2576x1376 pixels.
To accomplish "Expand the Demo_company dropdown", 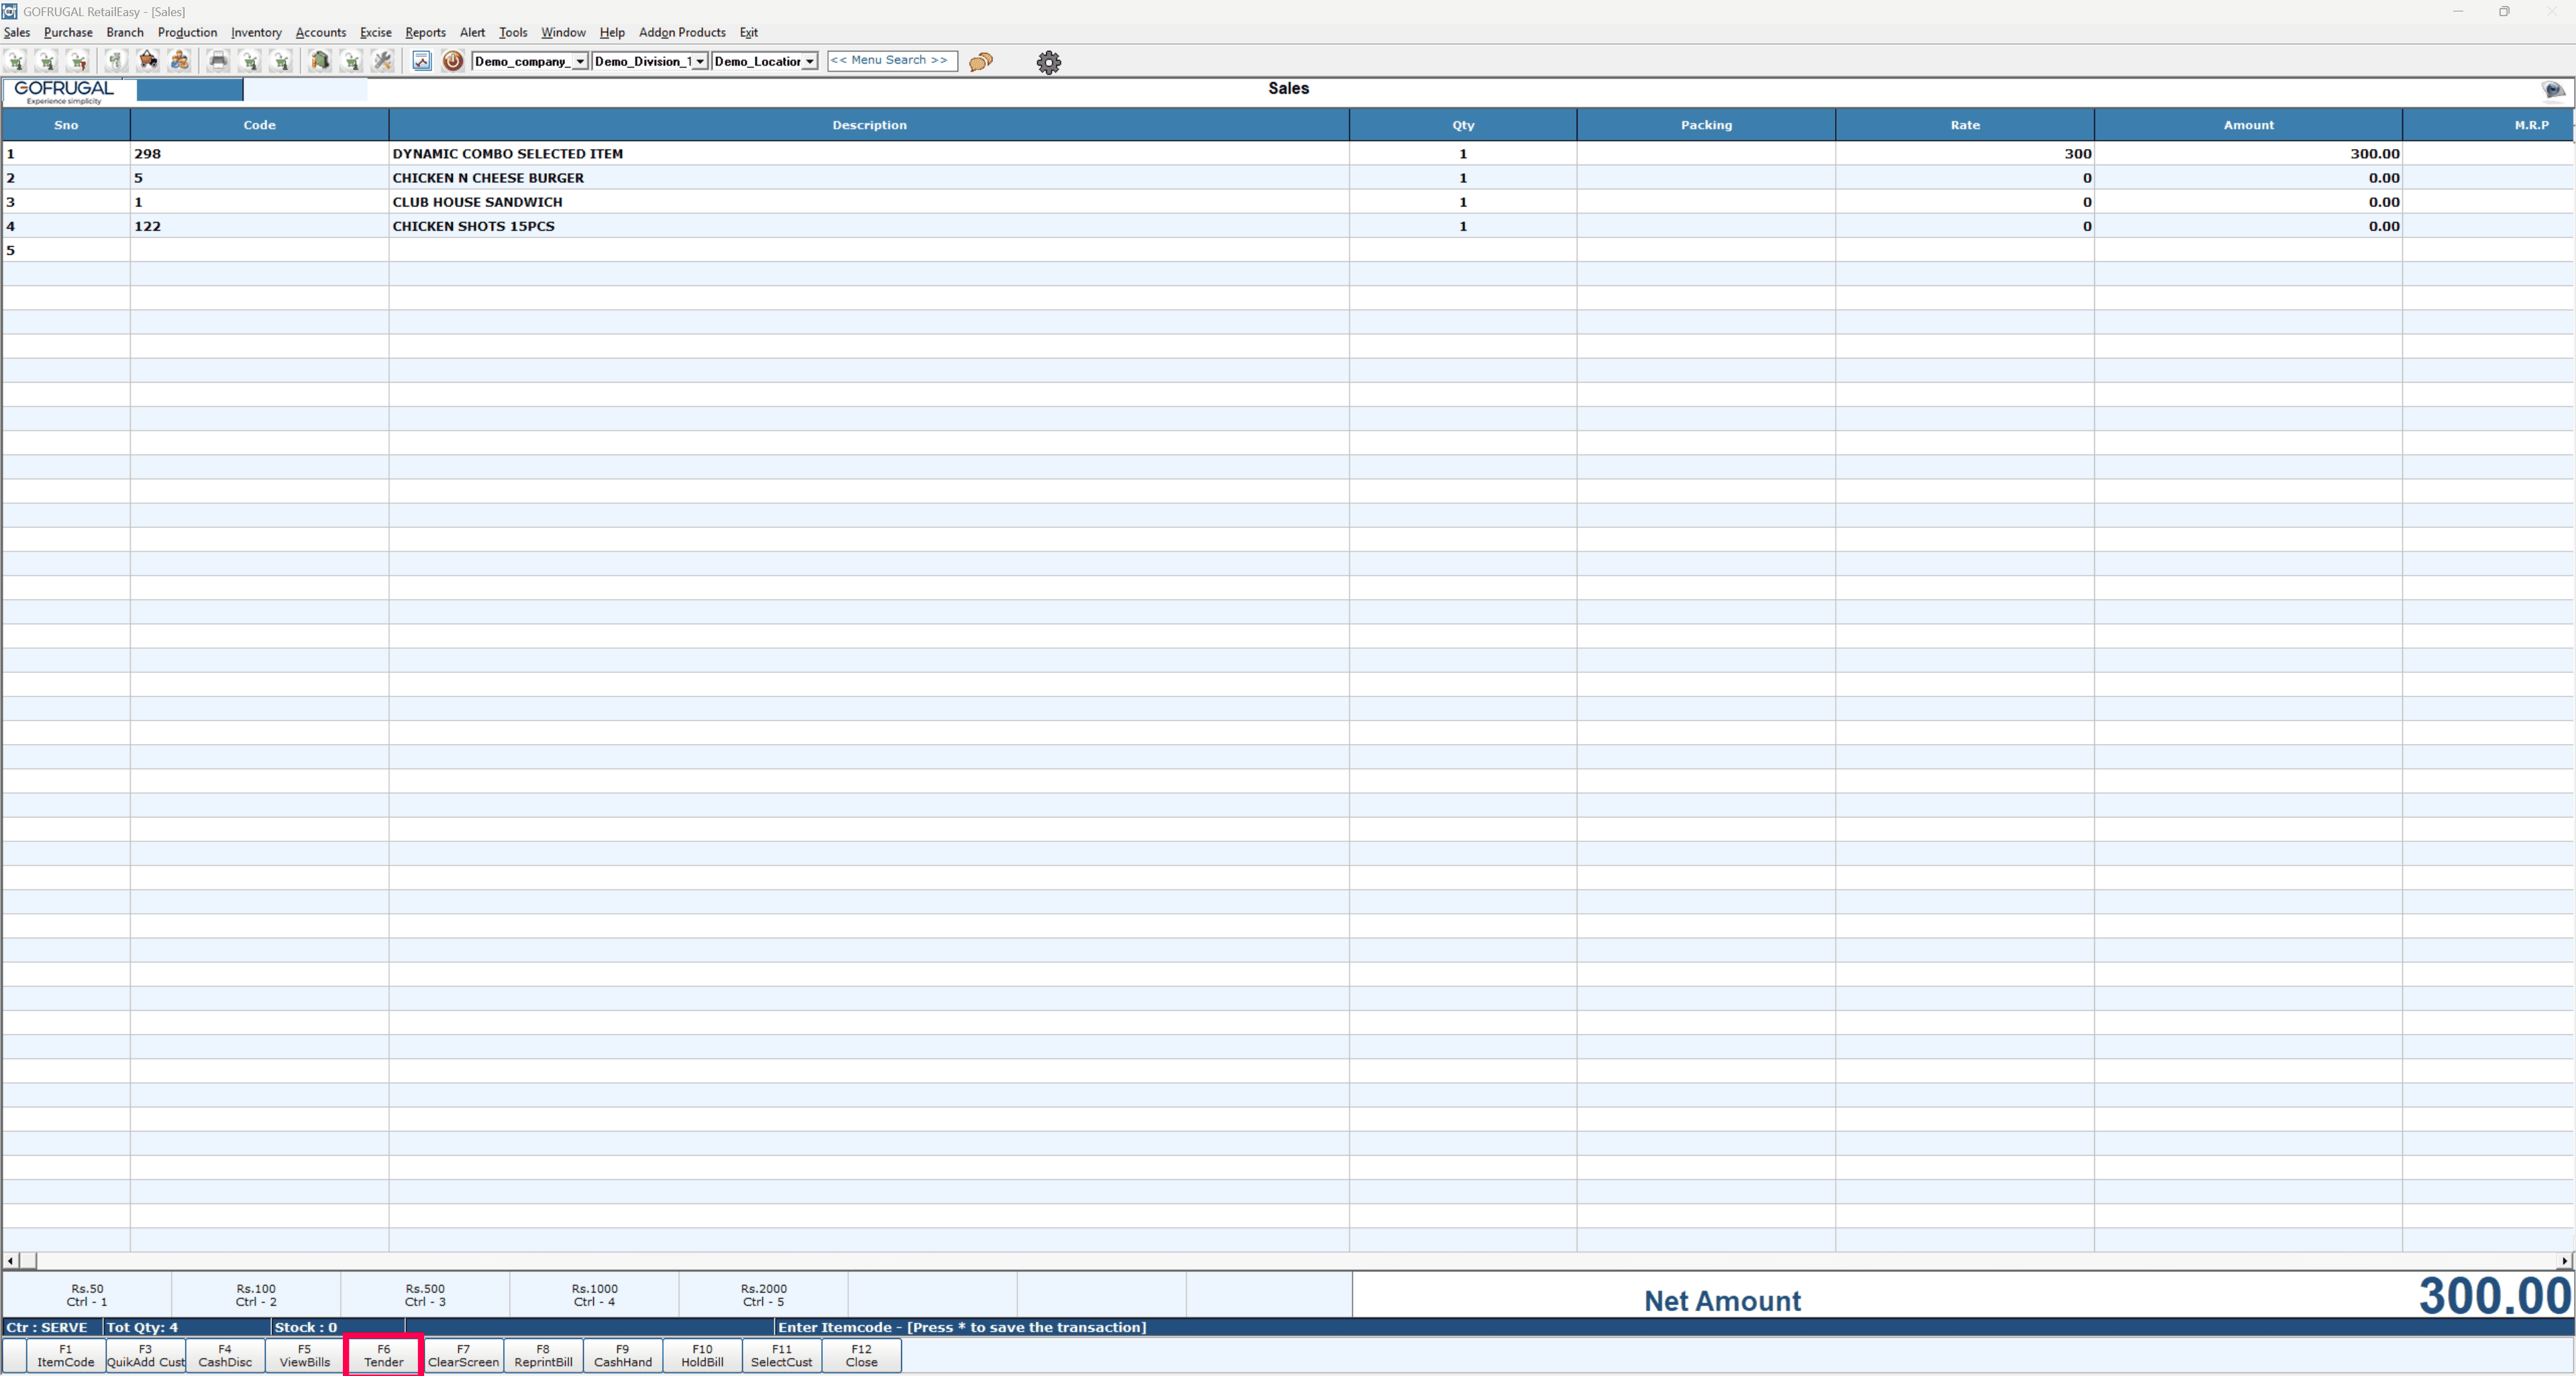I will pyautogui.click(x=580, y=61).
